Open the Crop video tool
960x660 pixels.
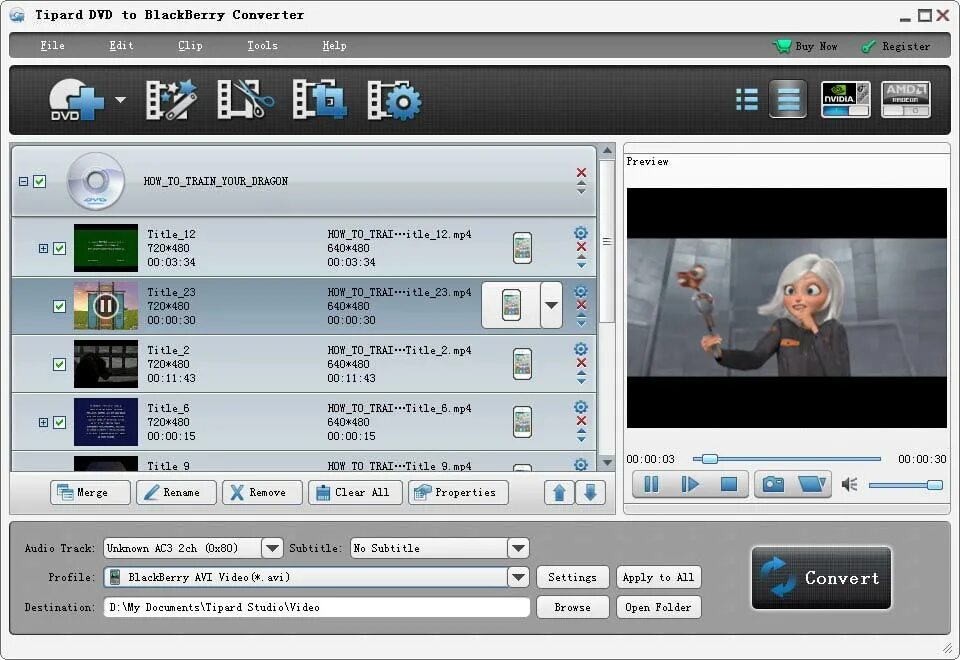click(320, 99)
